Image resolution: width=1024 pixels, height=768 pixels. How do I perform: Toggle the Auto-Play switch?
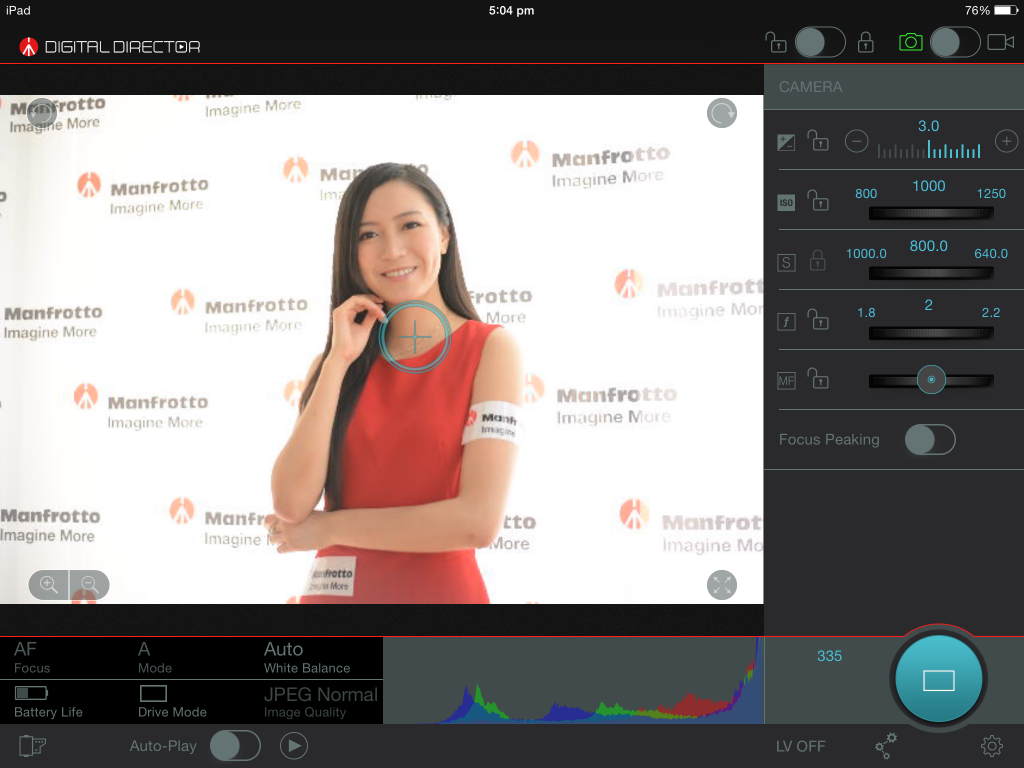pyautogui.click(x=235, y=745)
